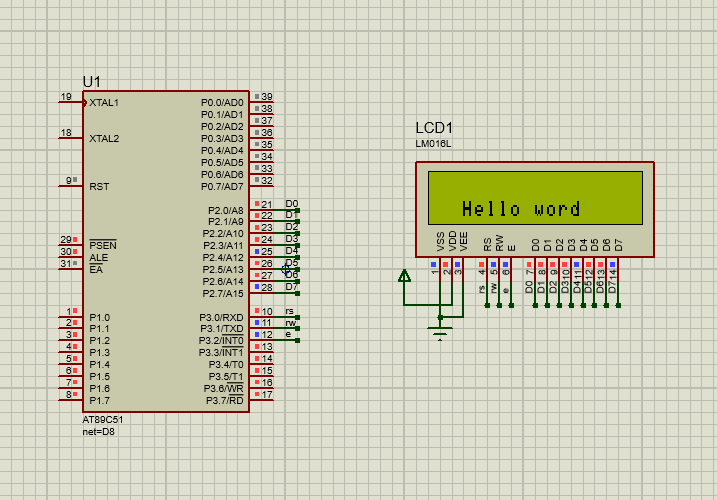Select the LCD1 reference label
The width and height of the screenshot is (717, 500).
(x=434, y=128)
